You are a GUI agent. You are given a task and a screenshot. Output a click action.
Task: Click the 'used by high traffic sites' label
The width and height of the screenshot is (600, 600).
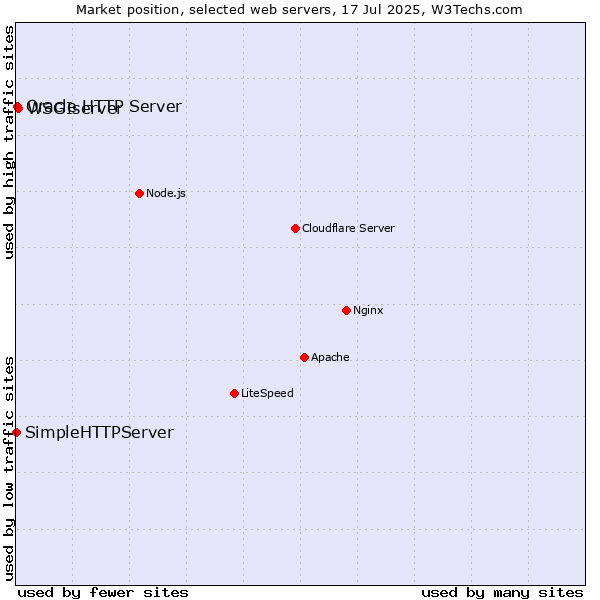coord(9,142)
